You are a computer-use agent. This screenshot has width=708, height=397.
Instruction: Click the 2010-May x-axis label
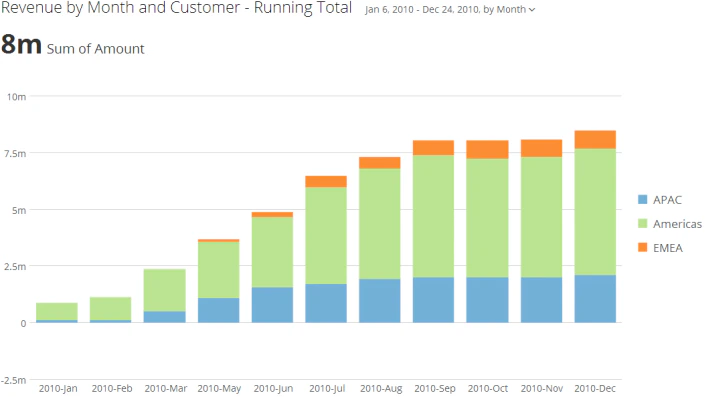pyautogui.click(x=219, y=388)
